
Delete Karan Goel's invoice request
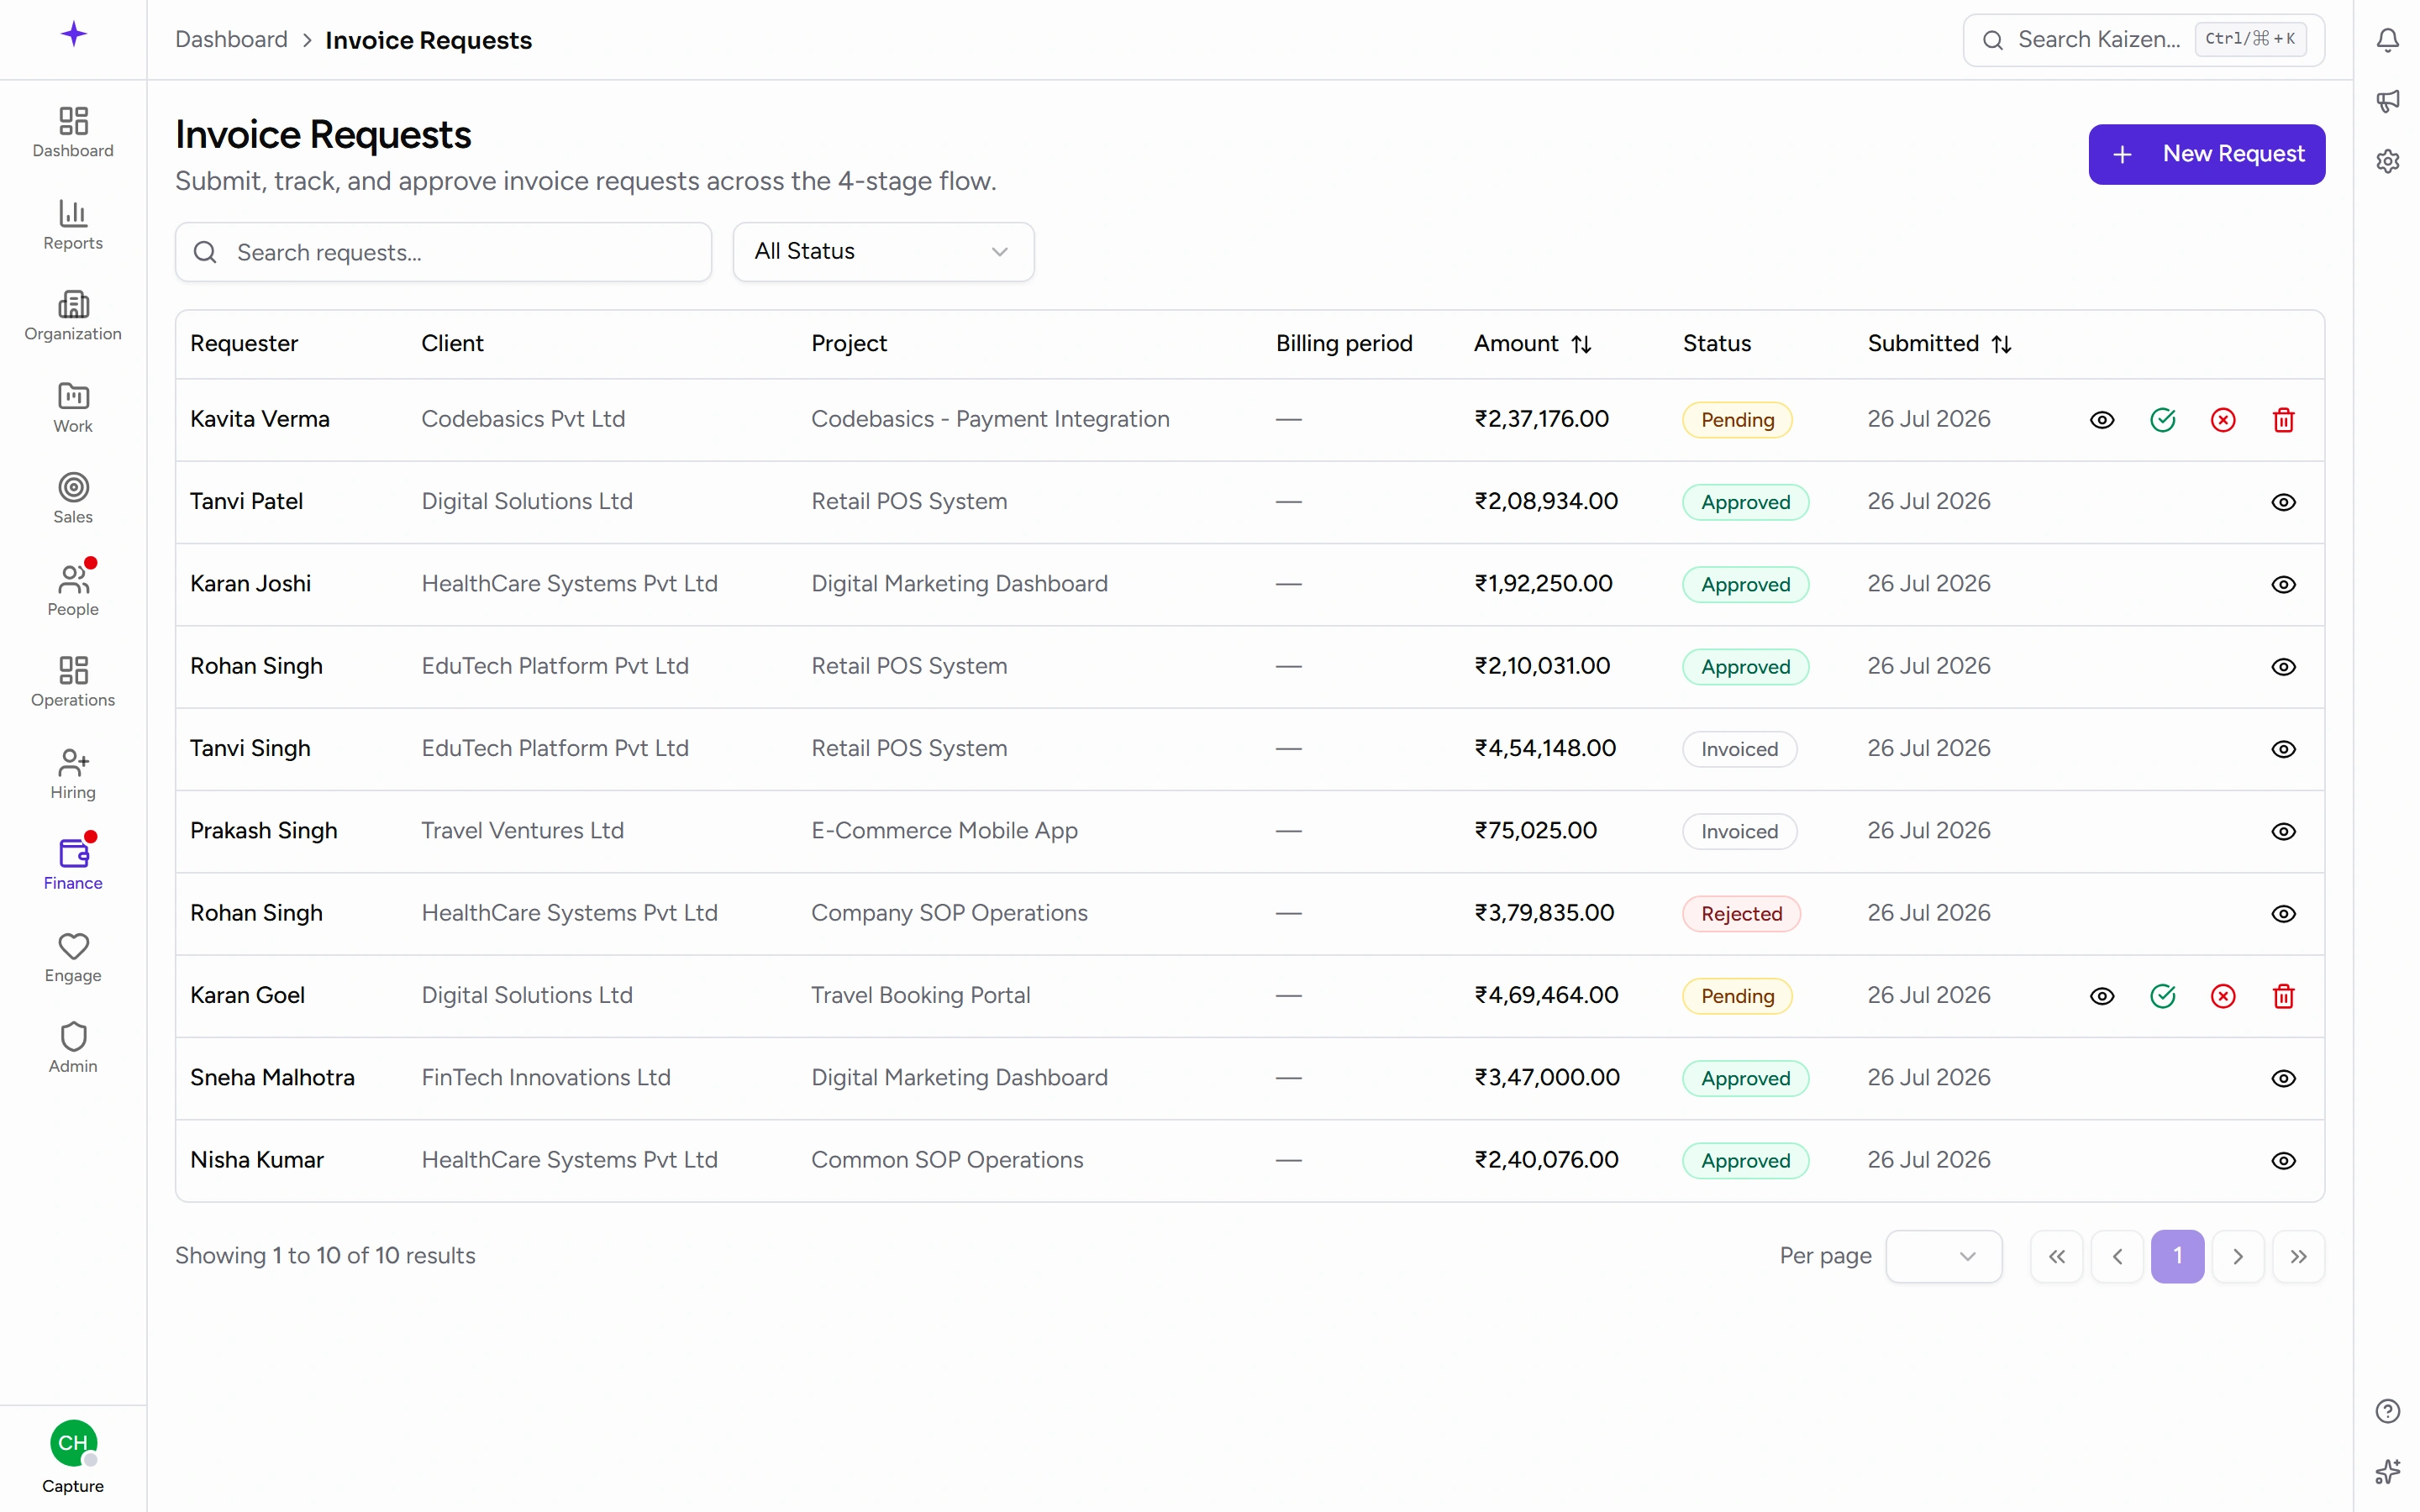coord(2283,996)
